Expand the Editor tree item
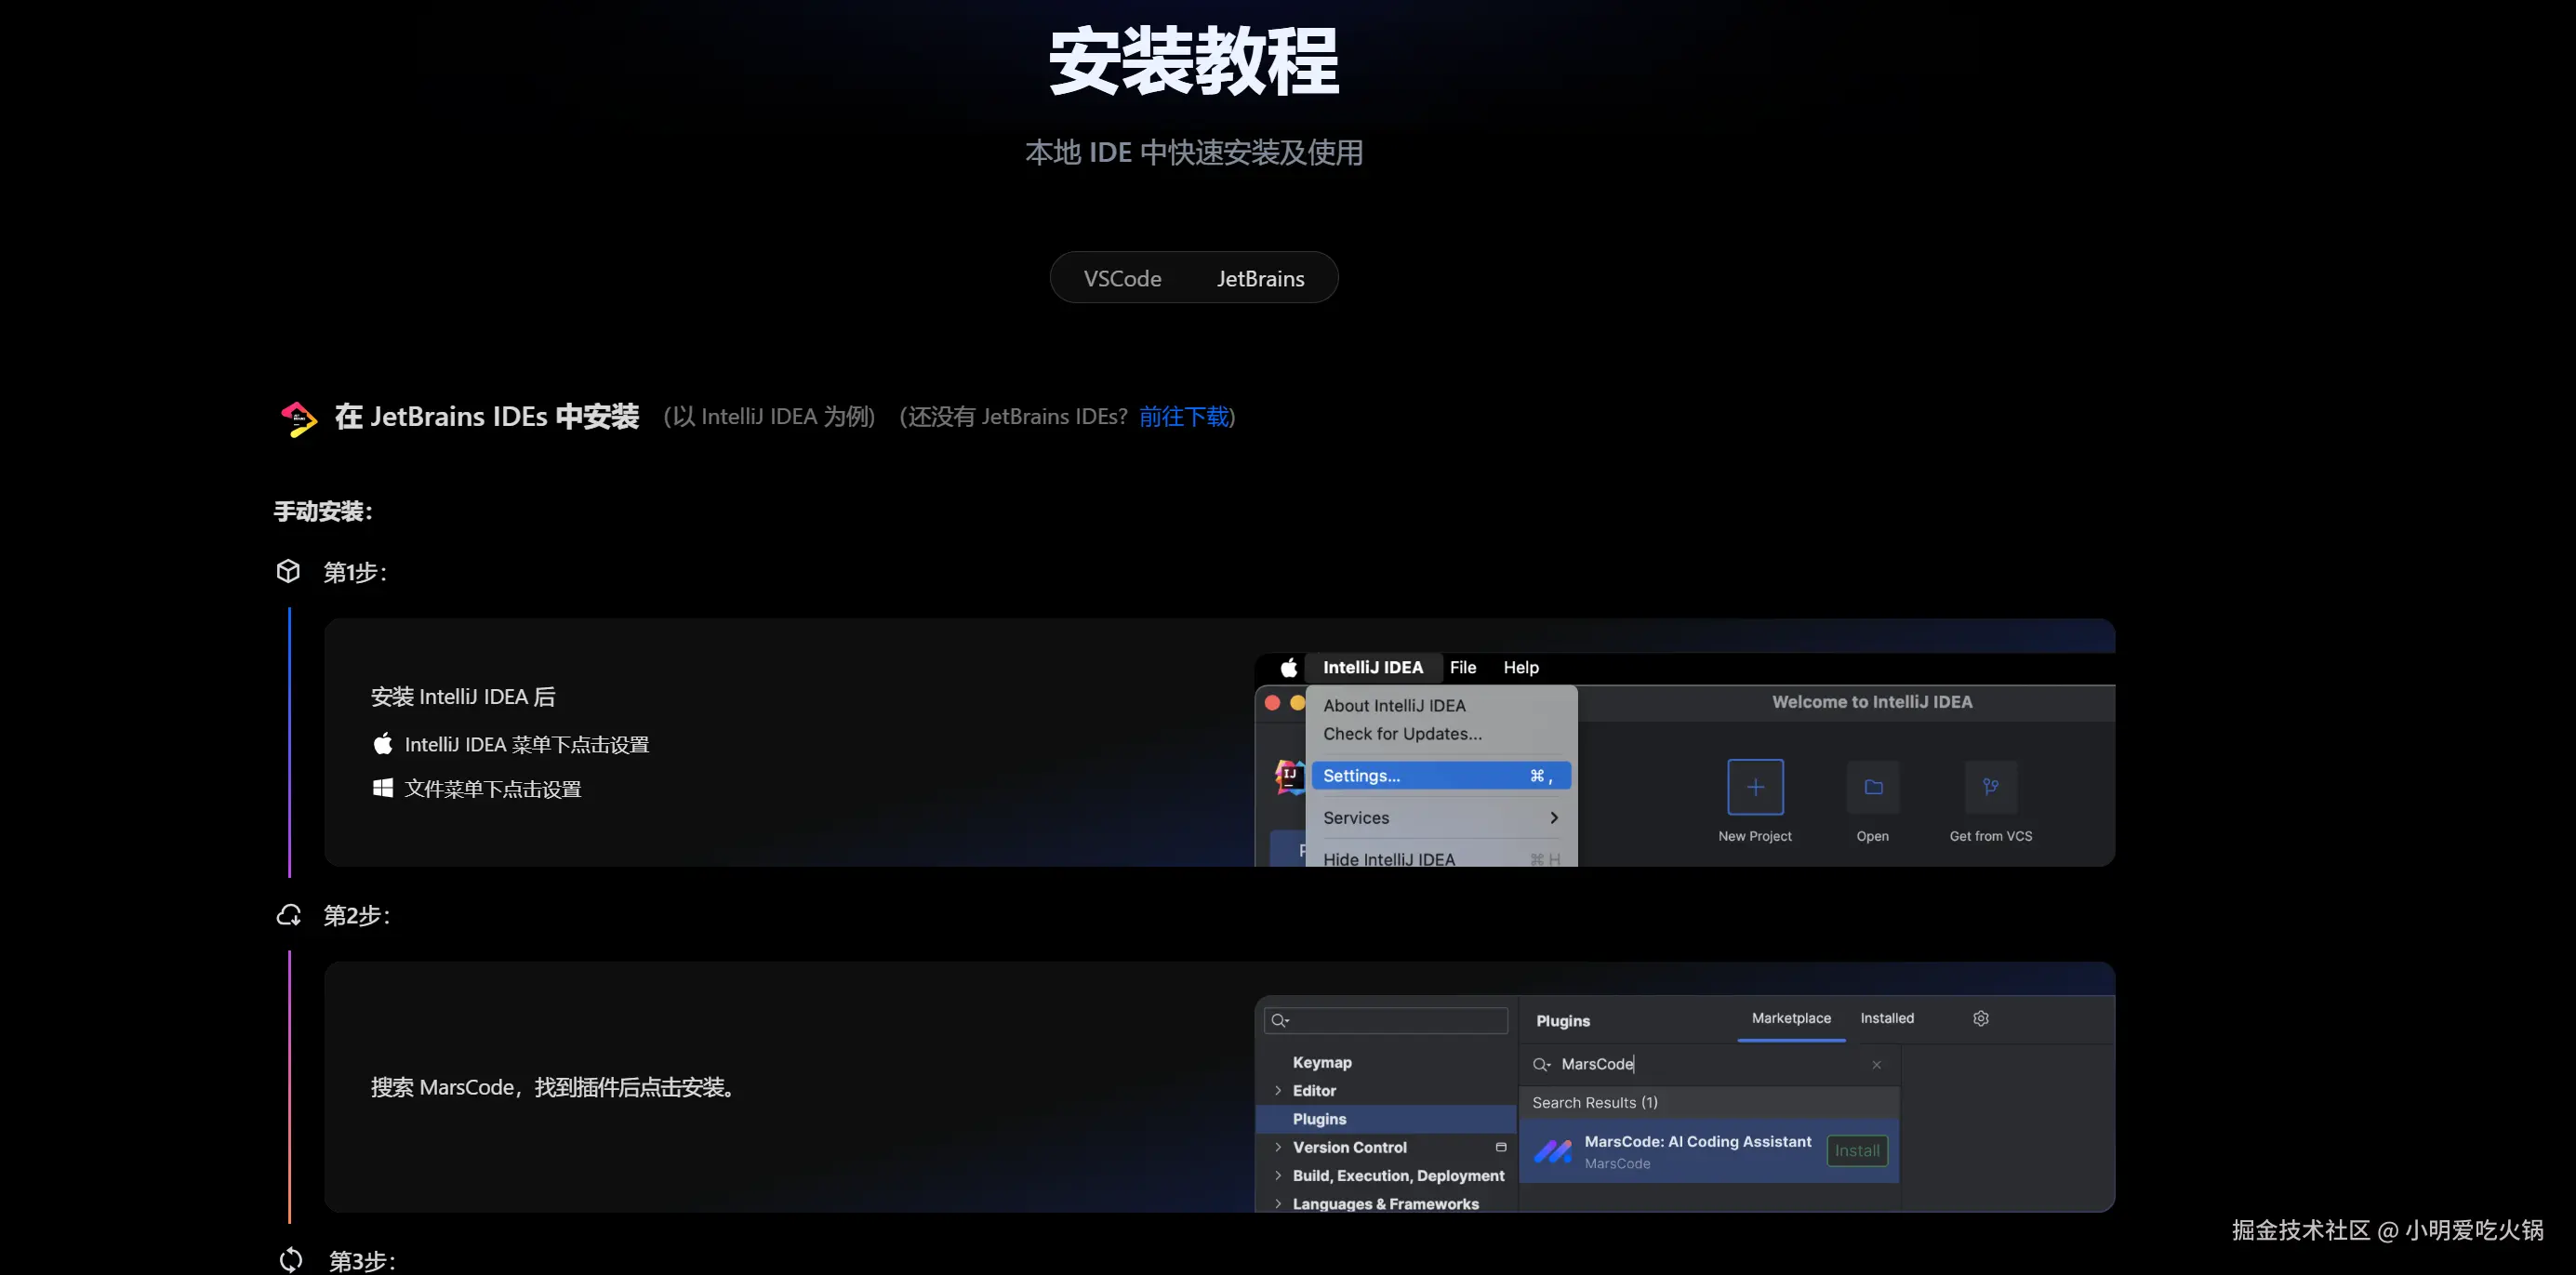The image size is (2576, 1275). [1278, 1091]
